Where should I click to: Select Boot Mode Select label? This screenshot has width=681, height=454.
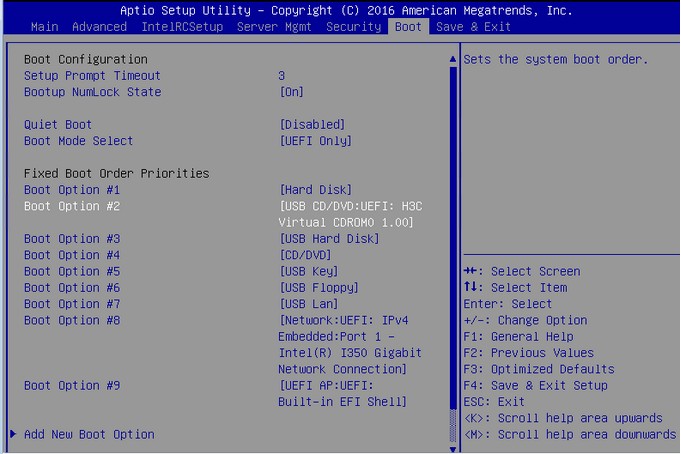coord(78,141)
